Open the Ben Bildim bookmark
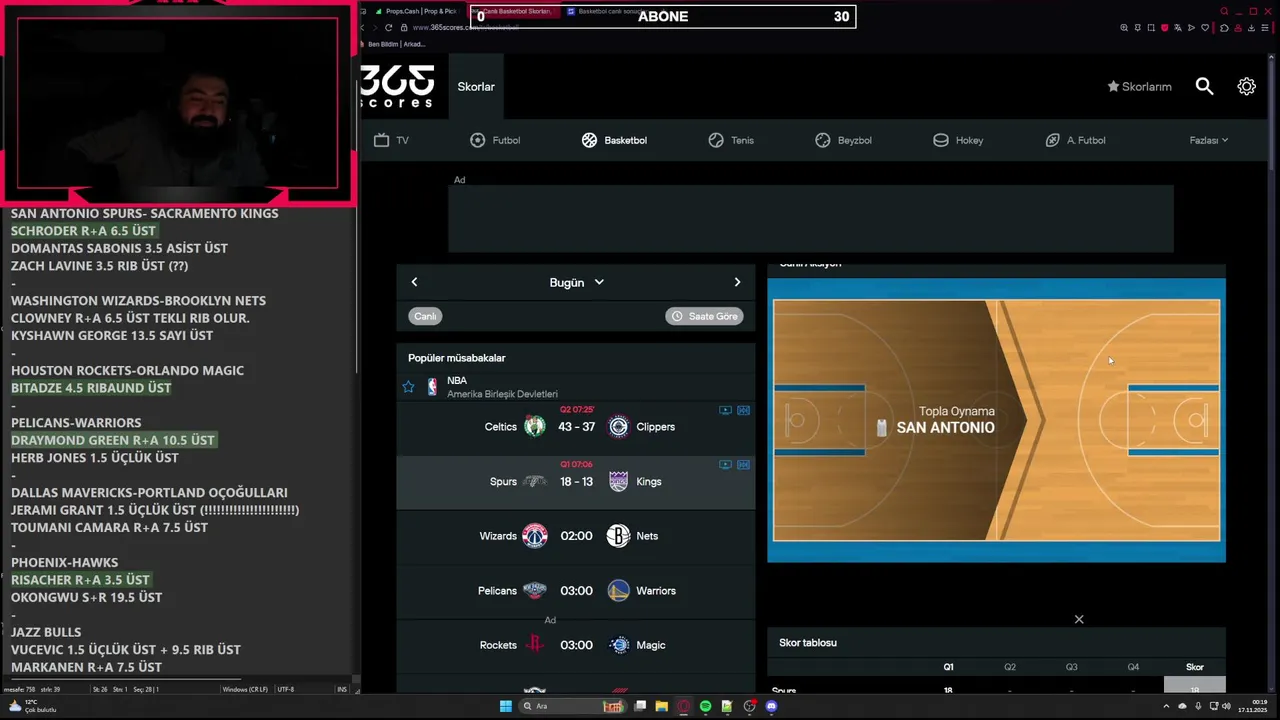The height and width of the screenshot is (720, 1280). (x=397, y=44)
